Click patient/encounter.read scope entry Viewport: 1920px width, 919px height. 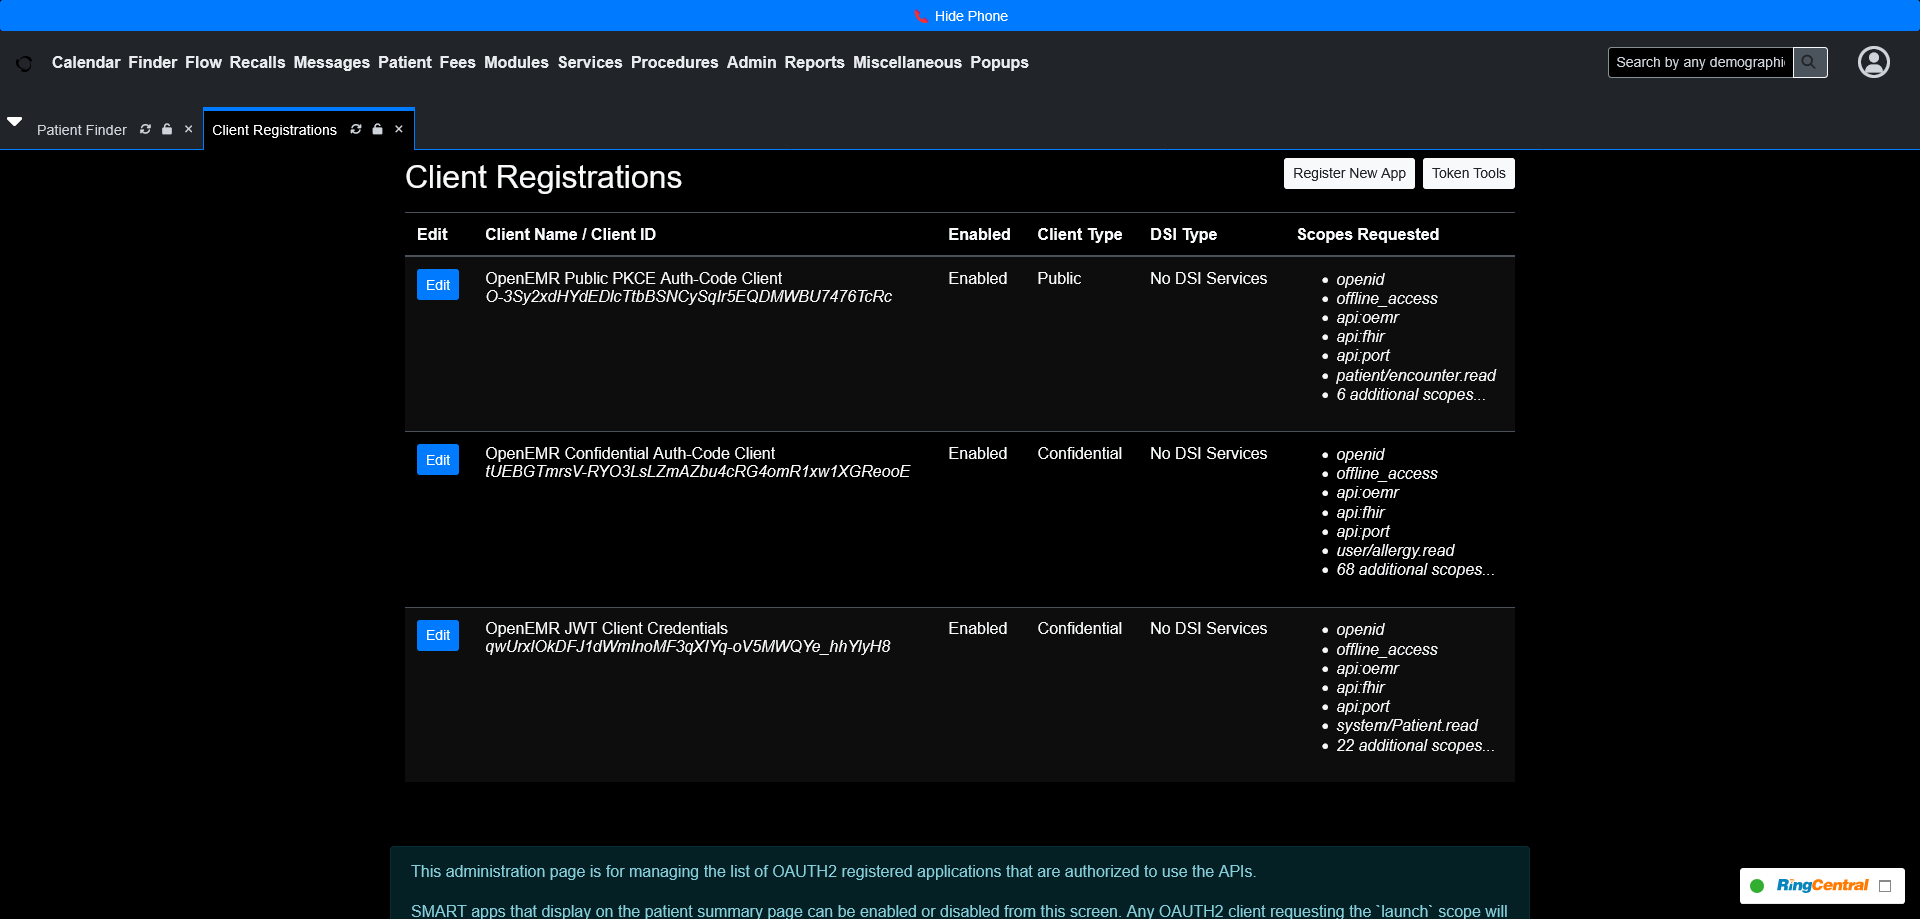pos(1416,376)
